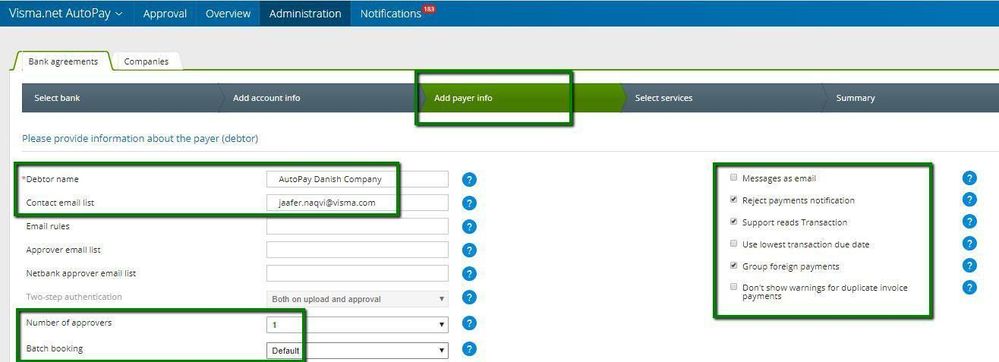Open the Administration menu
The width and height of the screenshot is (999, 362).
tap(305, 13)
